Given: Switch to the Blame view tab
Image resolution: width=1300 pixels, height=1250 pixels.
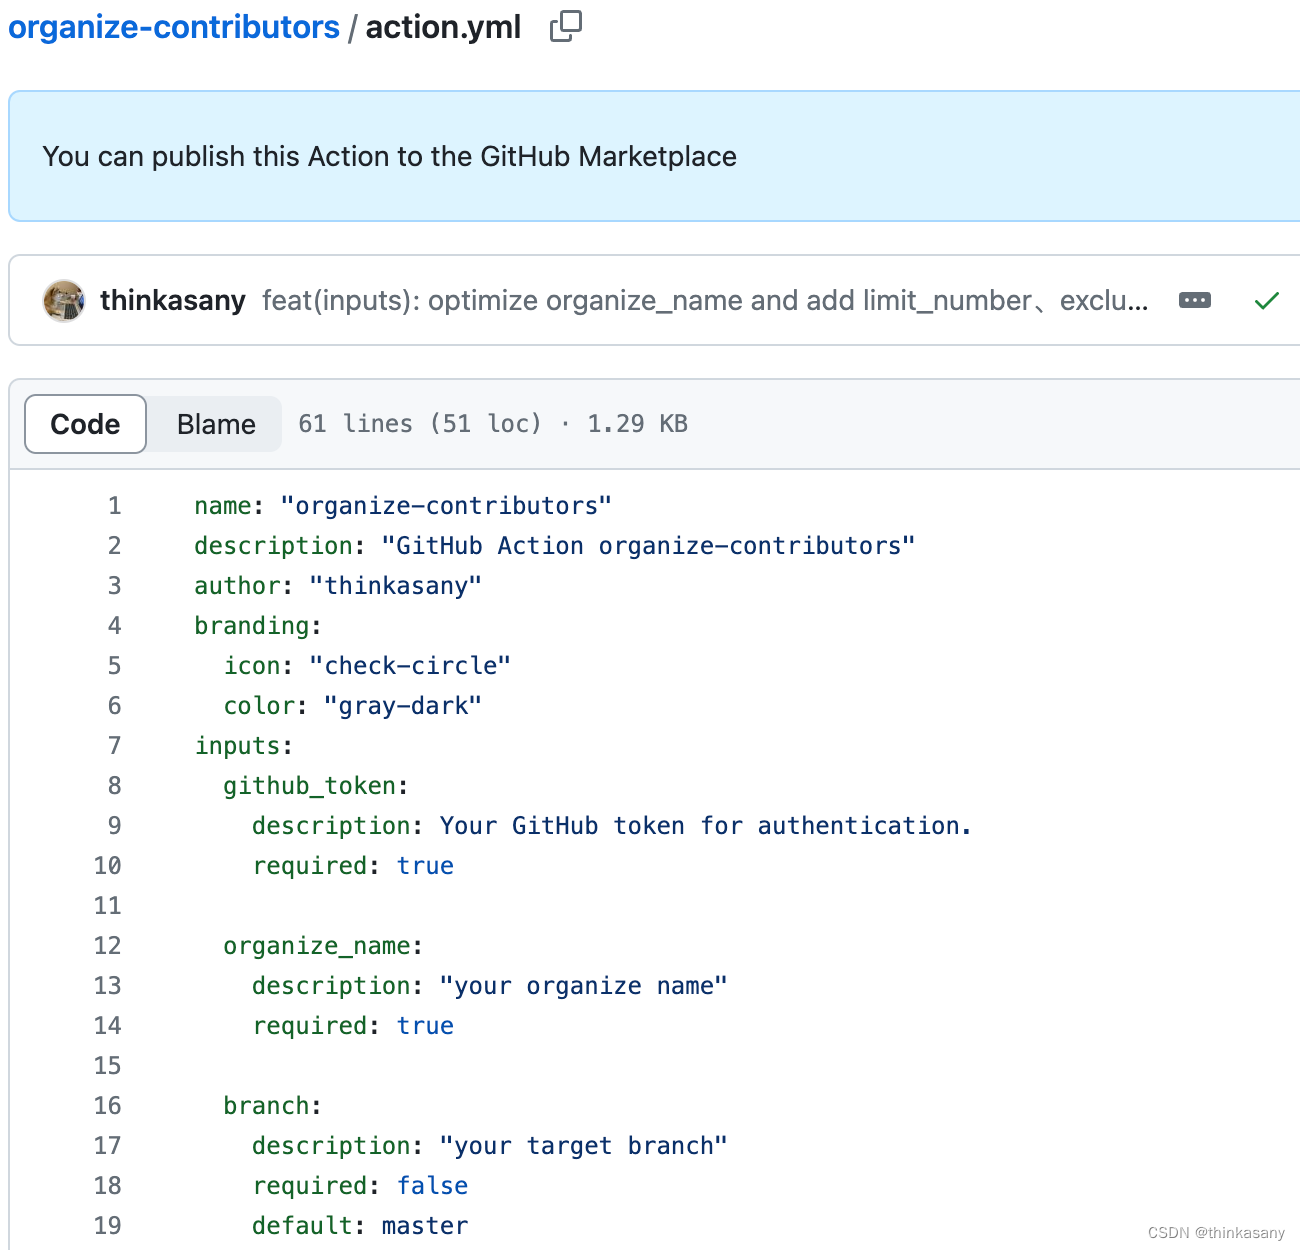Looking at the screenshot, I should tap(216, 424).
